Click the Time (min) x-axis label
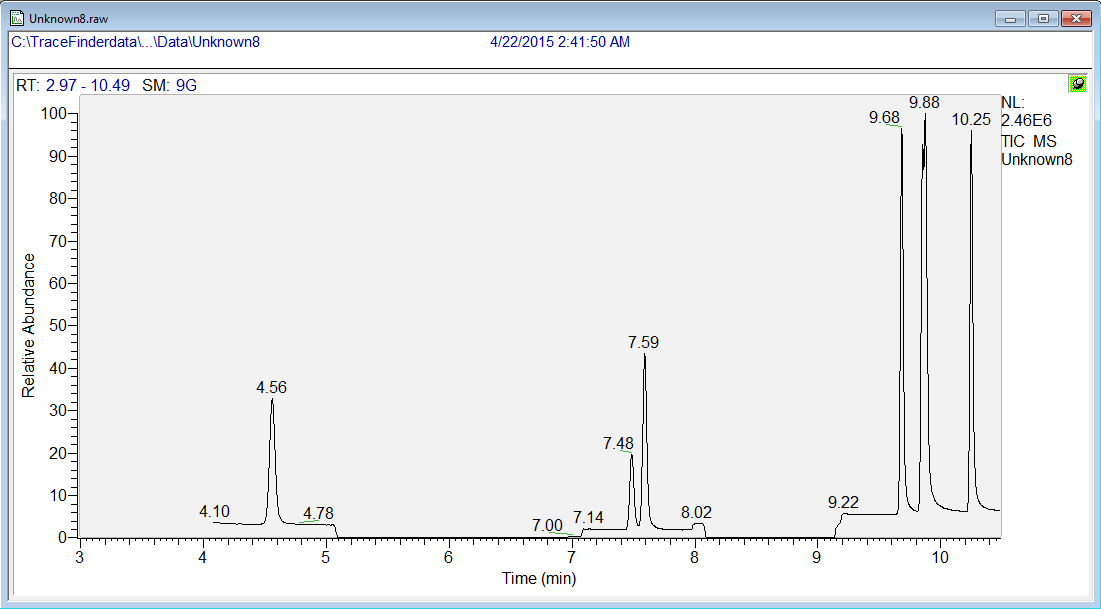This screenshot has width=1101, height=609. 539,578
